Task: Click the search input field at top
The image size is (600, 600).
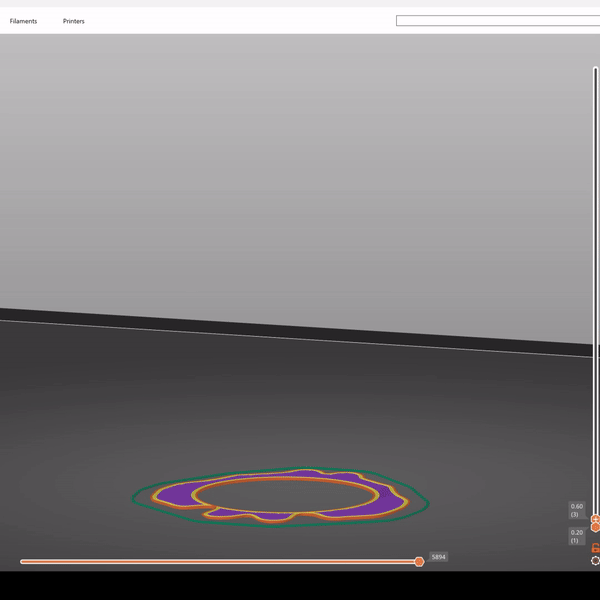Action: pos(498,21)
